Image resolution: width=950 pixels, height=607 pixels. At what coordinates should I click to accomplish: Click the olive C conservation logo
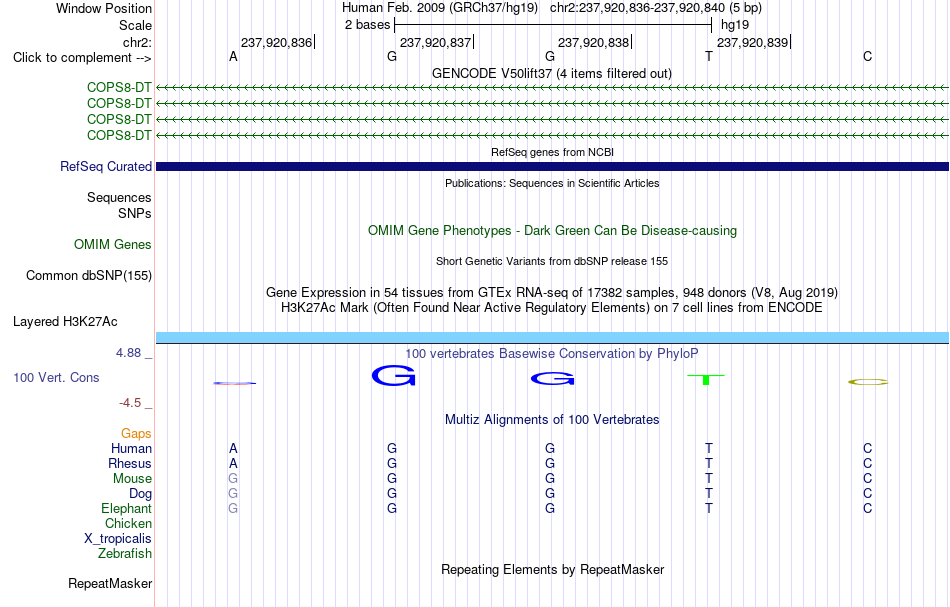(868, 382)
